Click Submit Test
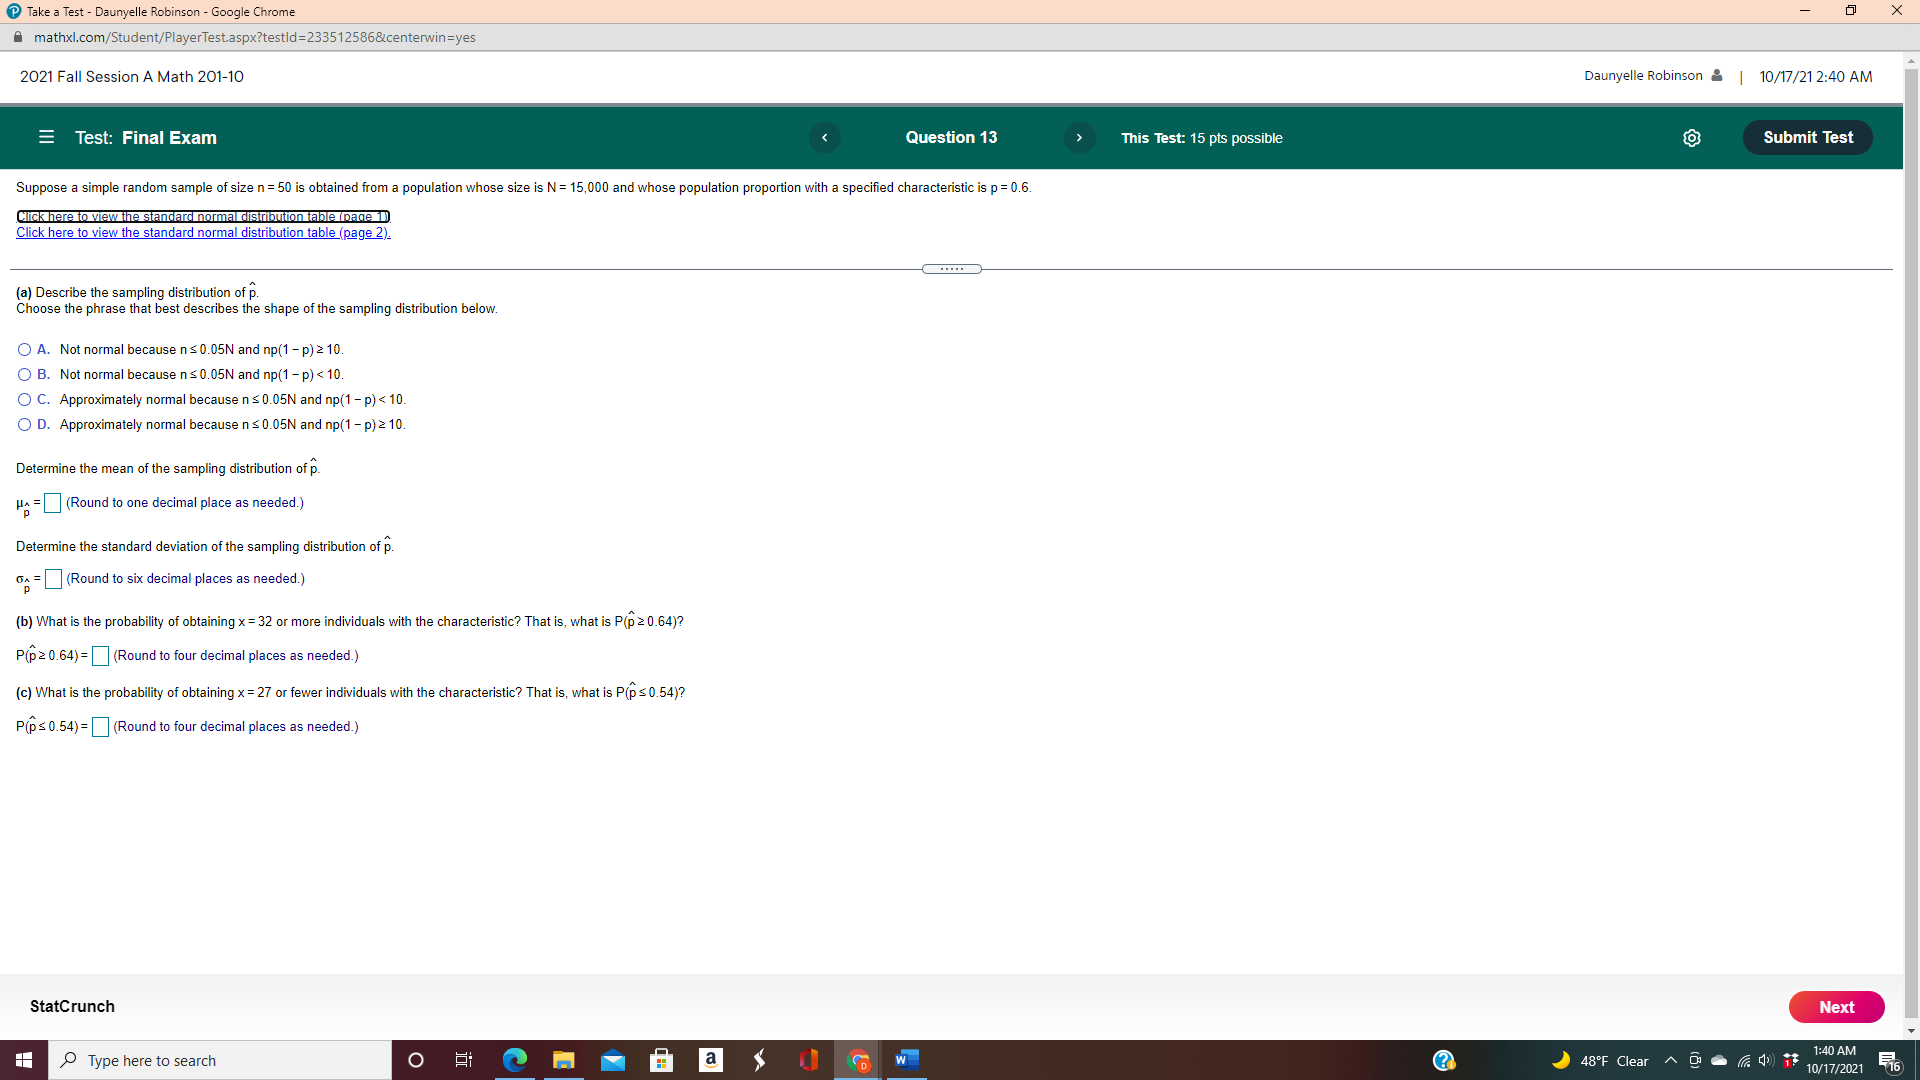This screenshot has height=1080, width=1920. (1807, 137)
